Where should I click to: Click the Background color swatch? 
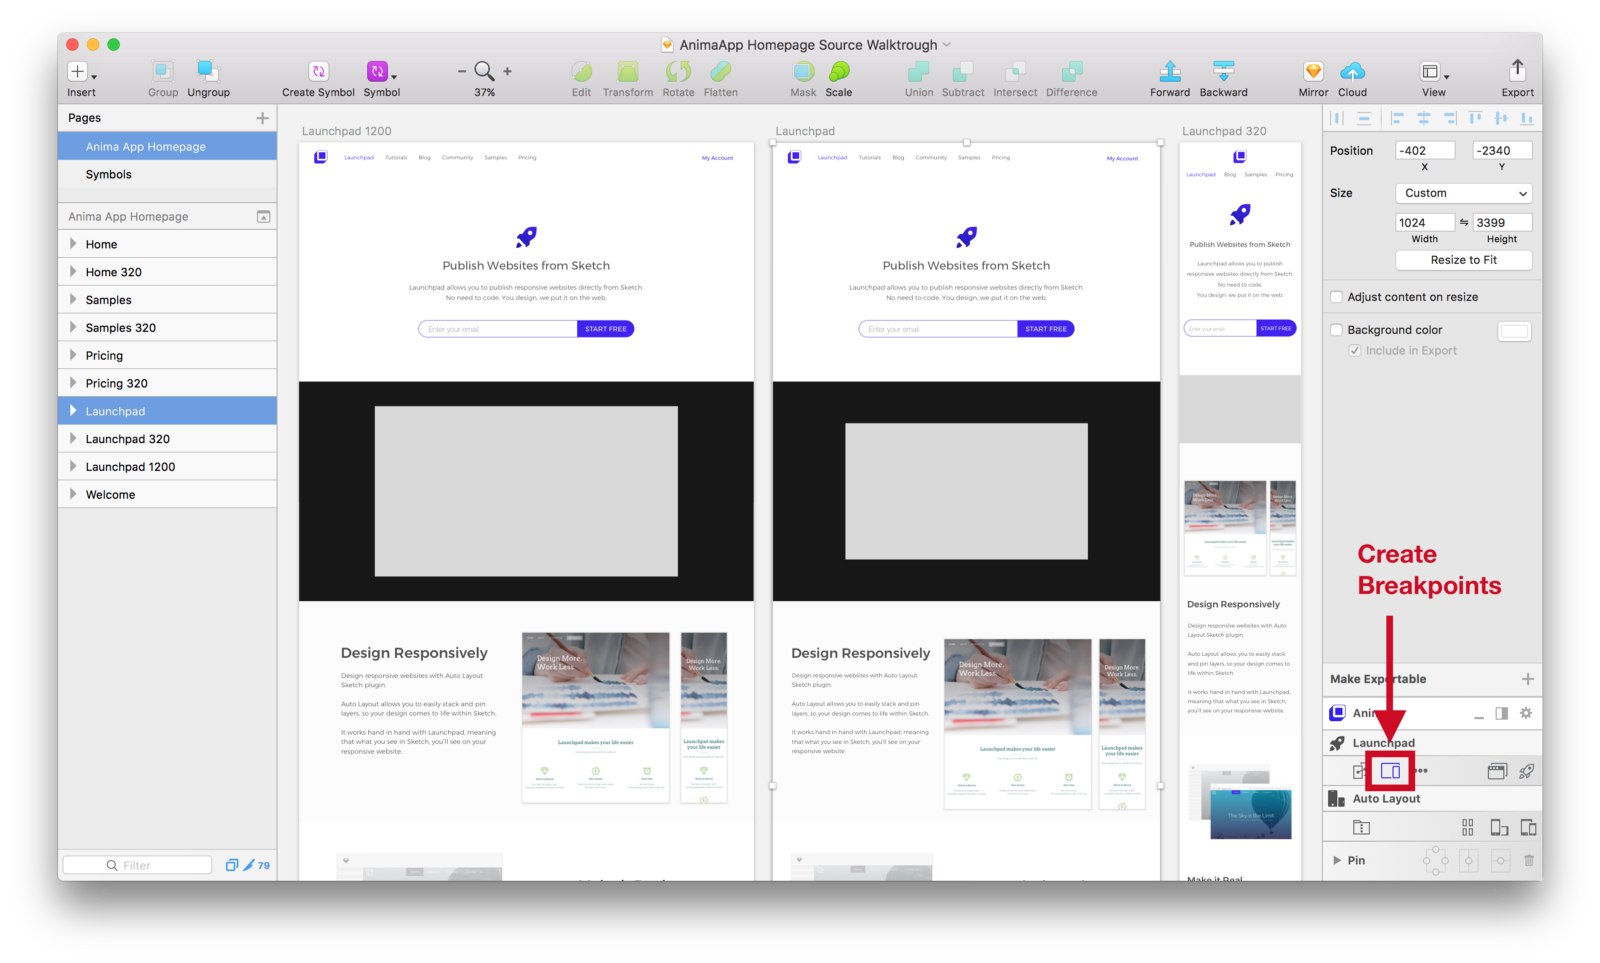tap(1514, 330)
